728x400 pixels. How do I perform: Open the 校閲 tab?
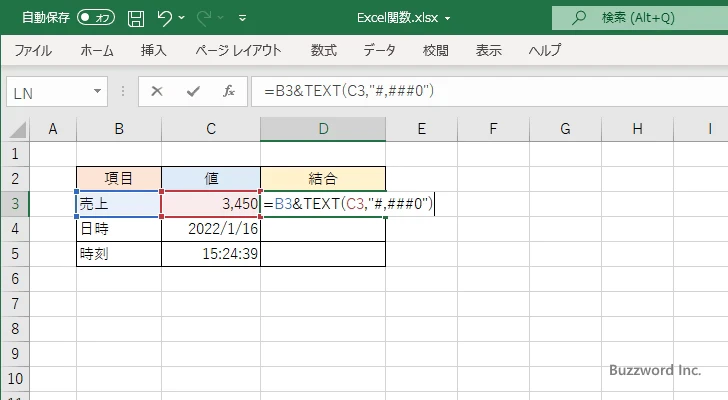click(436, 50)
